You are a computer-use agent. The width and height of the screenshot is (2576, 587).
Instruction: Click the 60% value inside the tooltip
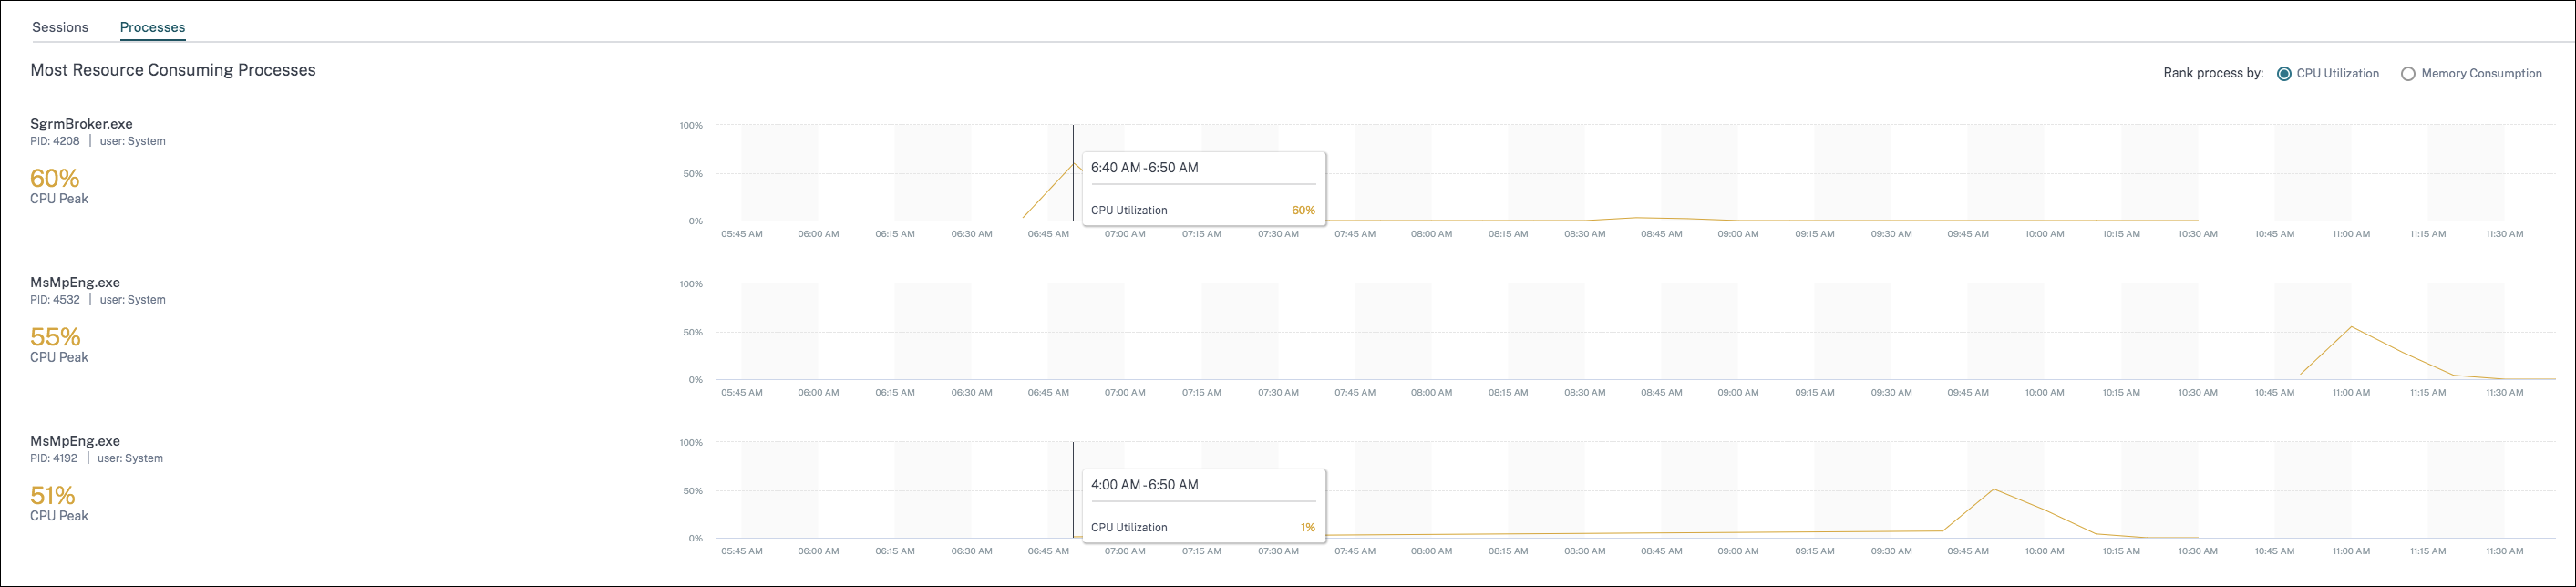1303,210
